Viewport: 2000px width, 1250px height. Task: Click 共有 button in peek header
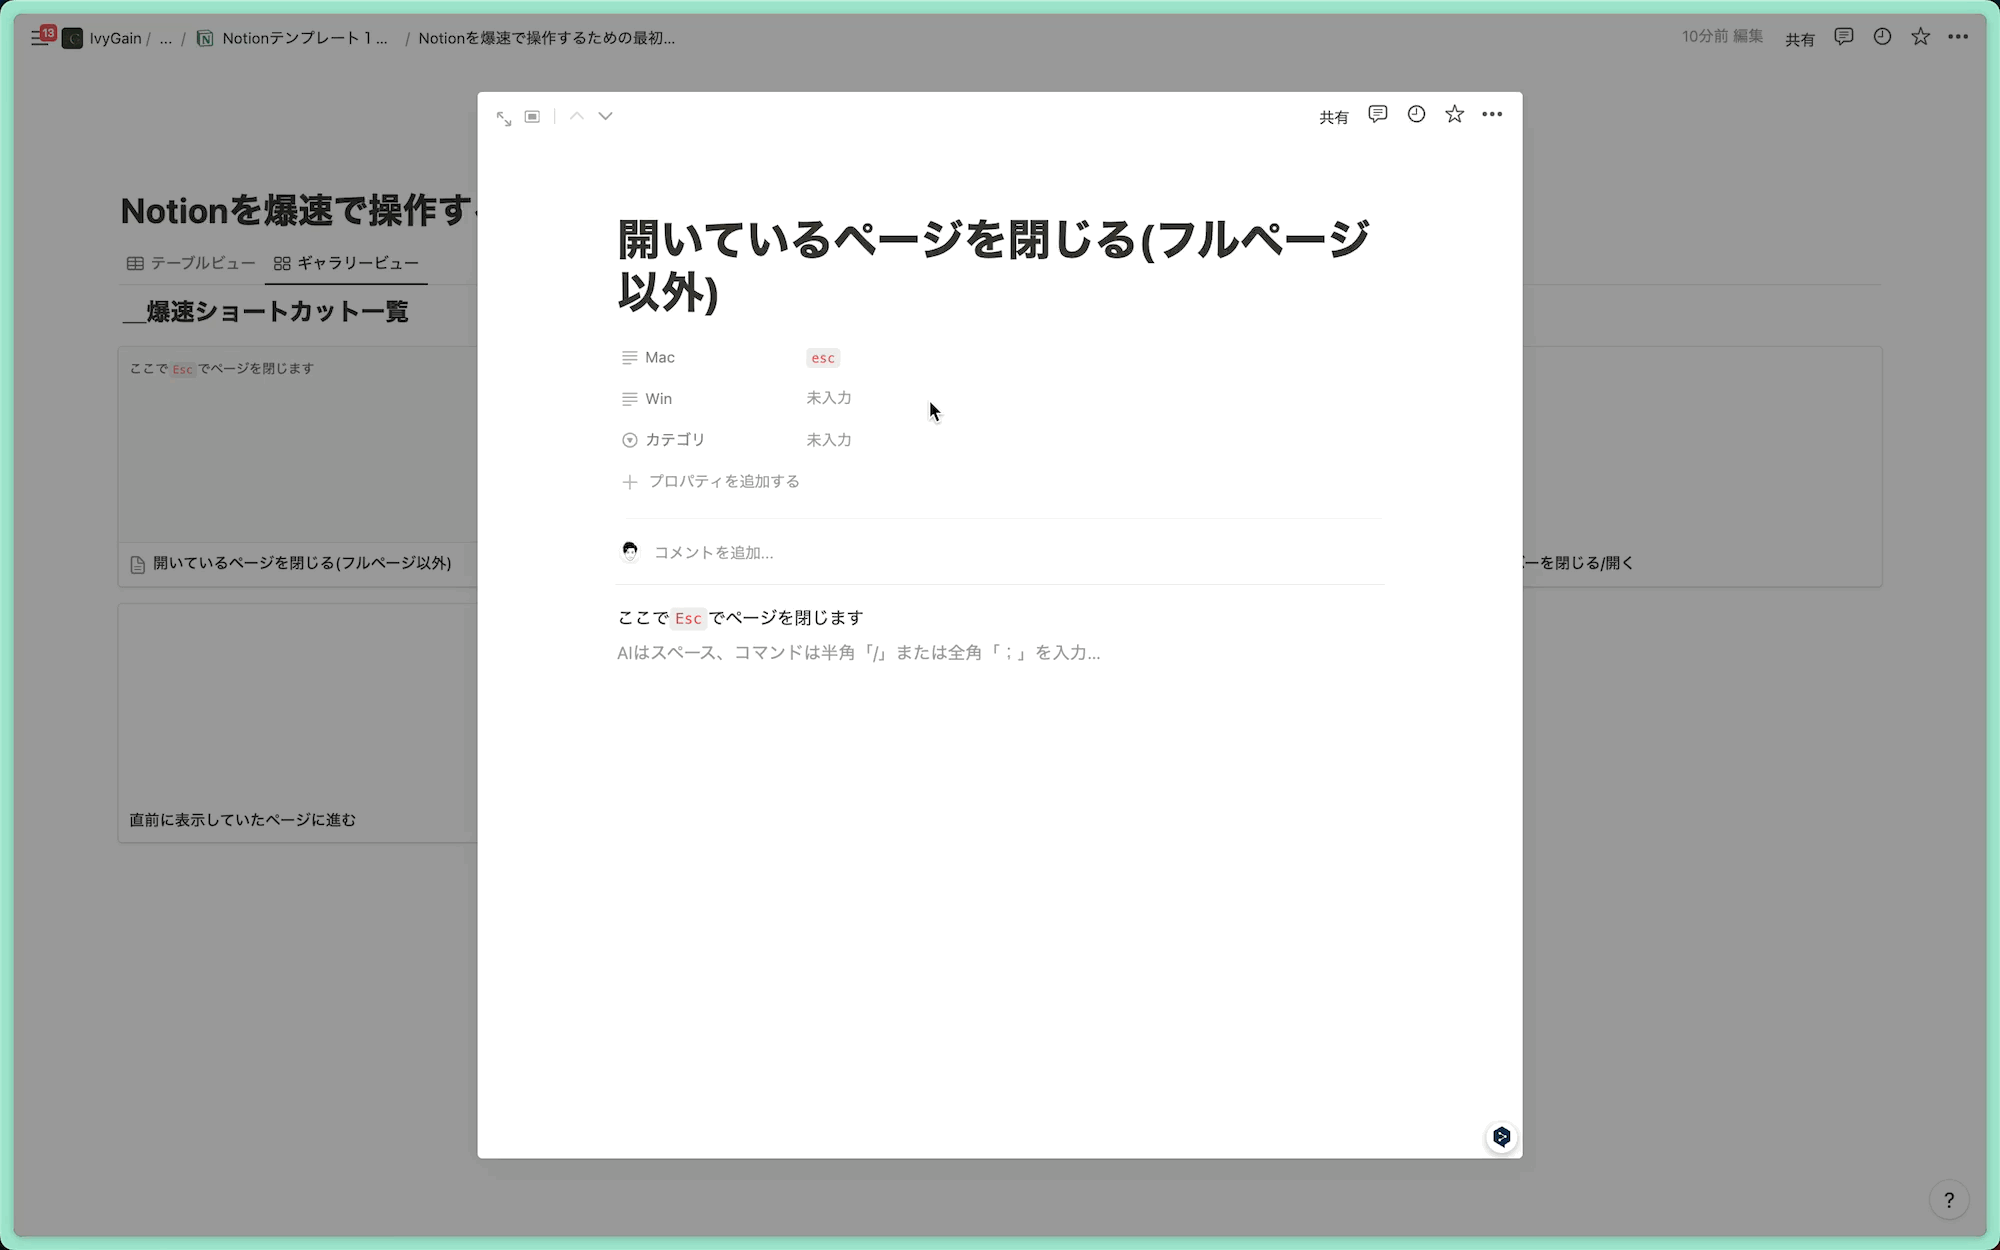[1333, 117]
